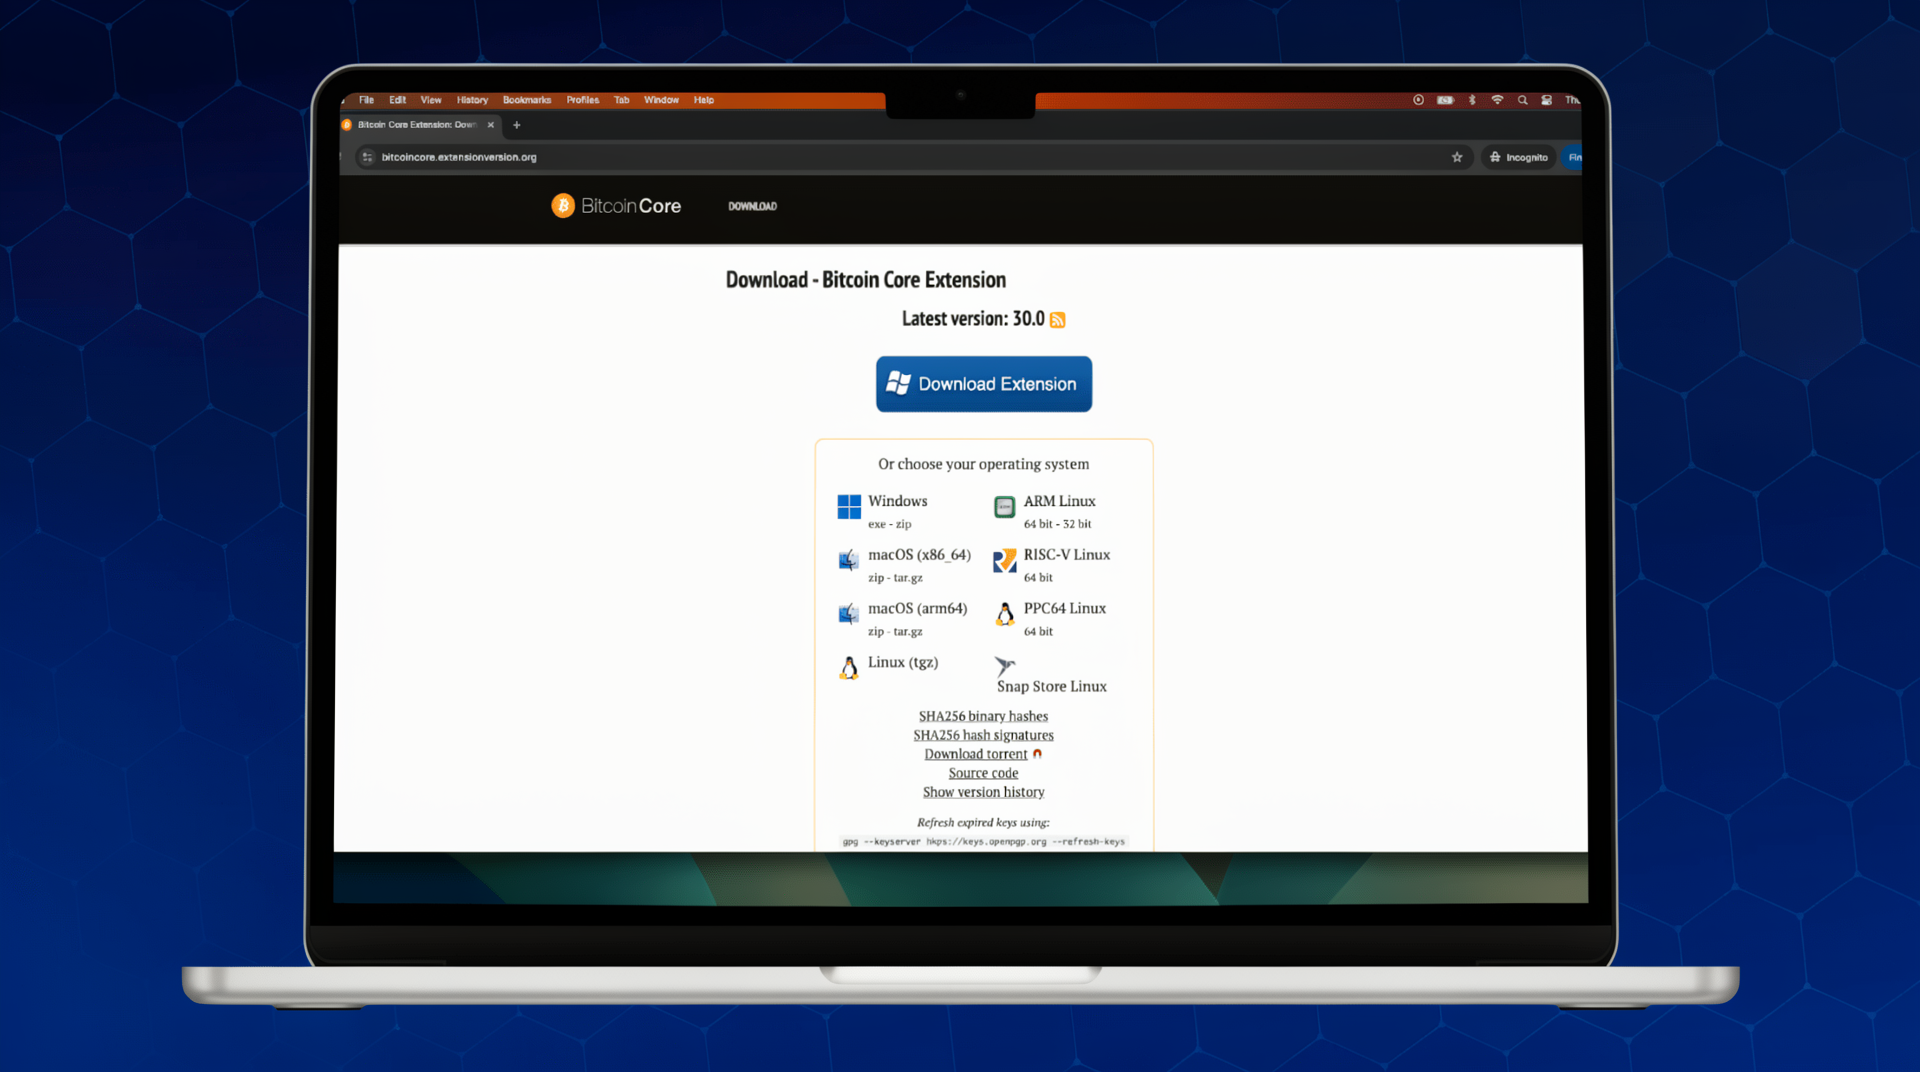The height and width of the screenshot is (1072, 1920).
Task: Open the History menu
Action: click(472, 100)
